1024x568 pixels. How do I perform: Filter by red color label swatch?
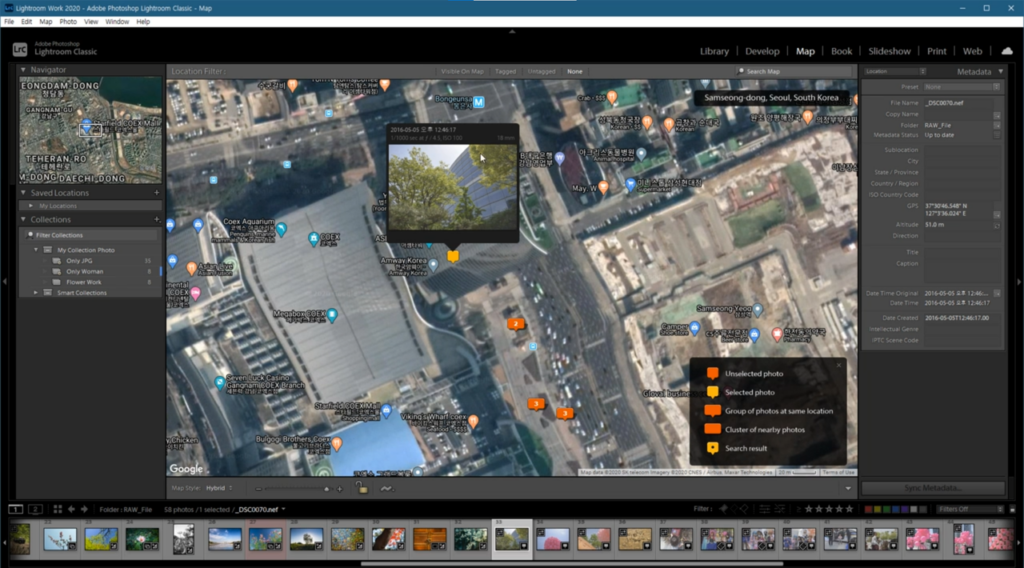click(868, 509)
